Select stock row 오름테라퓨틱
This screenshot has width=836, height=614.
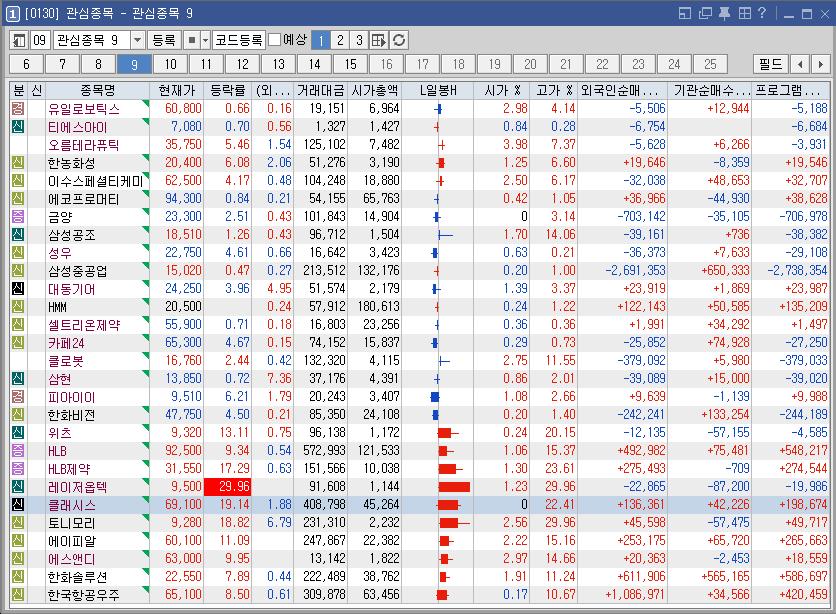[x=419, y=145]
